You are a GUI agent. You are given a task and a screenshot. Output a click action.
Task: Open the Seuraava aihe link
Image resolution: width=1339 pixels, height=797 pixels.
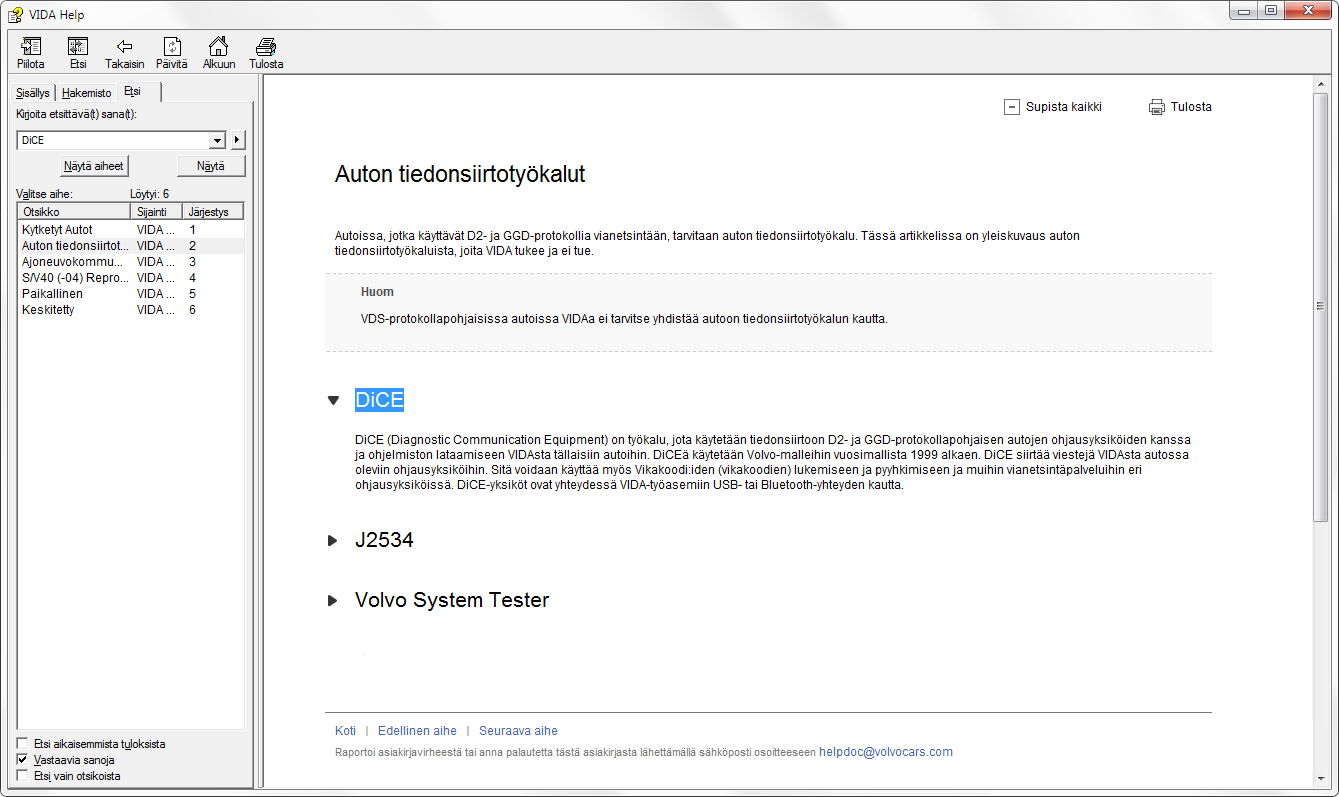(x=518, y=731)
